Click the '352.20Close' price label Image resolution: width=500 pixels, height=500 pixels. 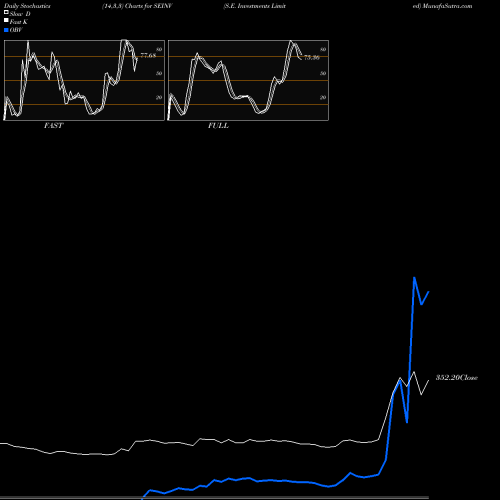[x=457, y=378]
